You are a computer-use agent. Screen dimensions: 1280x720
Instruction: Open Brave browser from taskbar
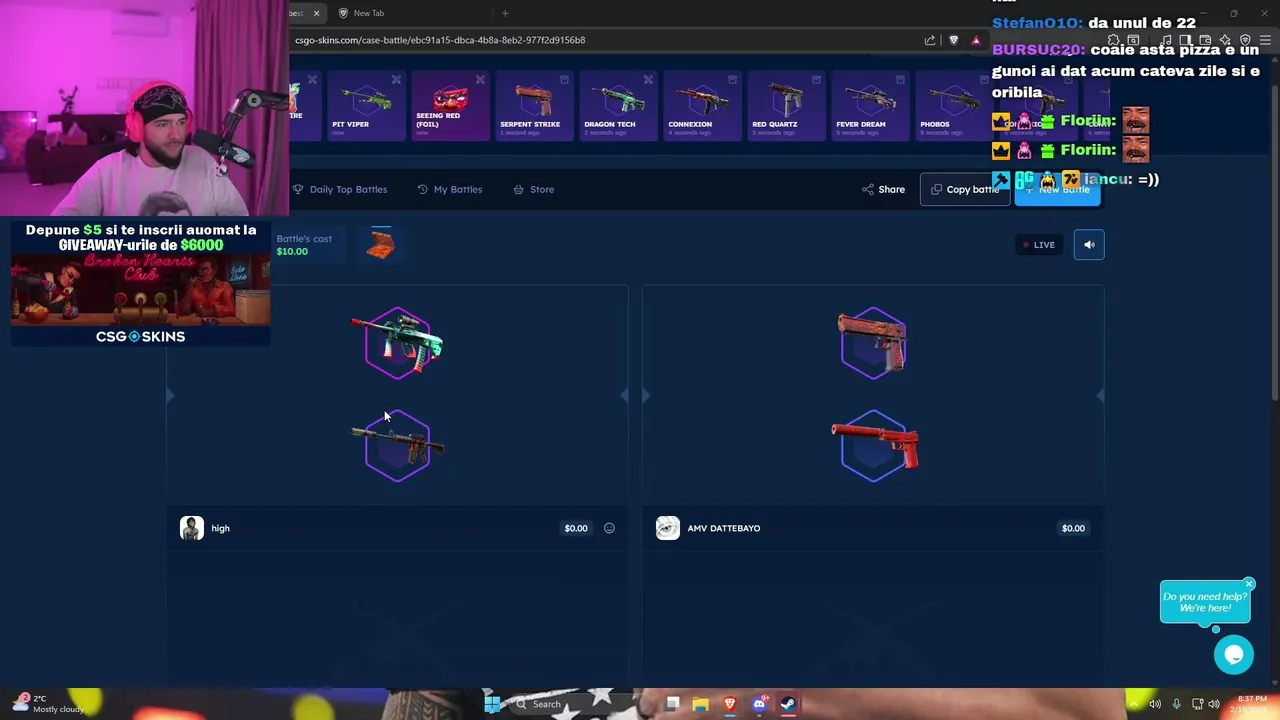pos(730,704)
